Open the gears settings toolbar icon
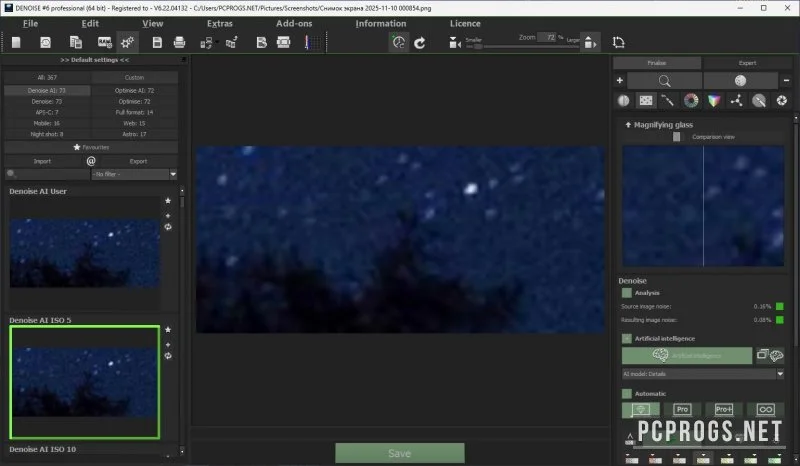800x466 pixels. [127, 42]
